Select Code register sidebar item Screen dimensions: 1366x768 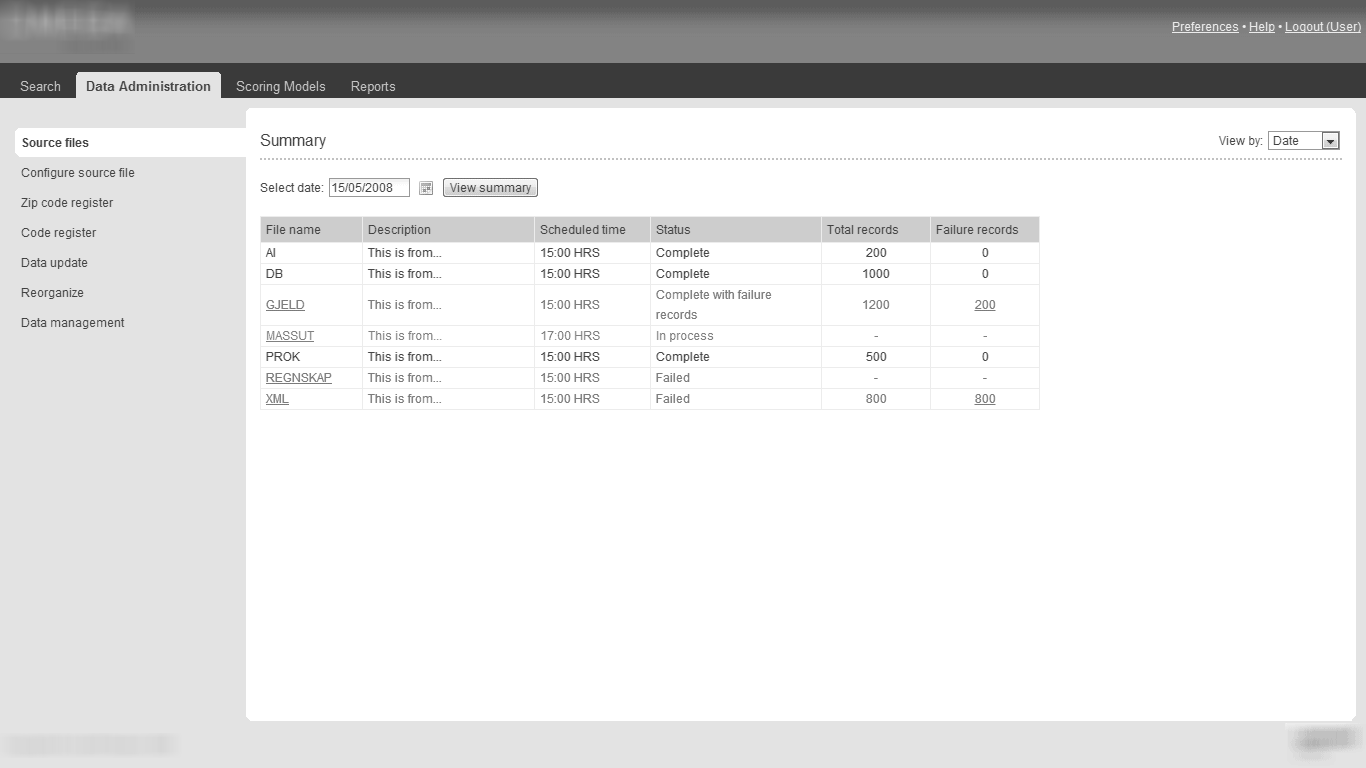tap(59, 233)
